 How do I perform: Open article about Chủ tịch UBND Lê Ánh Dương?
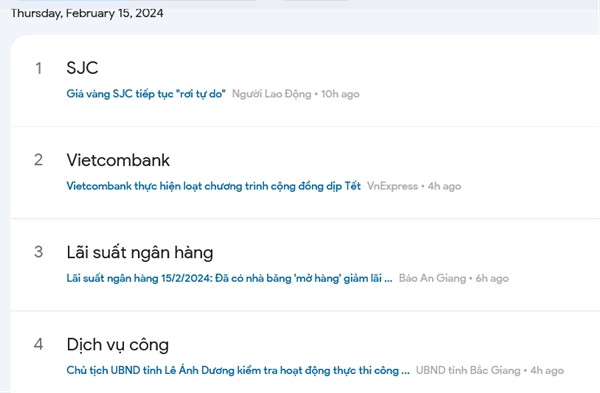[x=238, y=370]
